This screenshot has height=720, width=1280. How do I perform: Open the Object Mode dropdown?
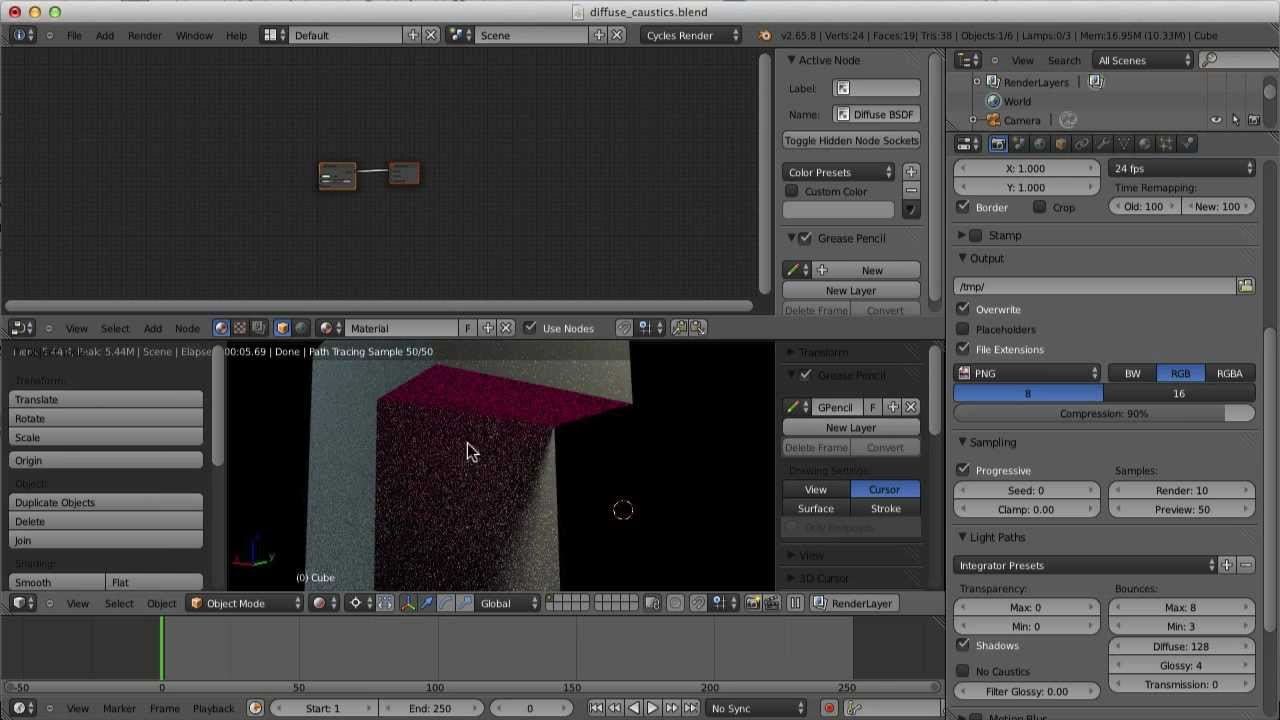coord(245,603)
